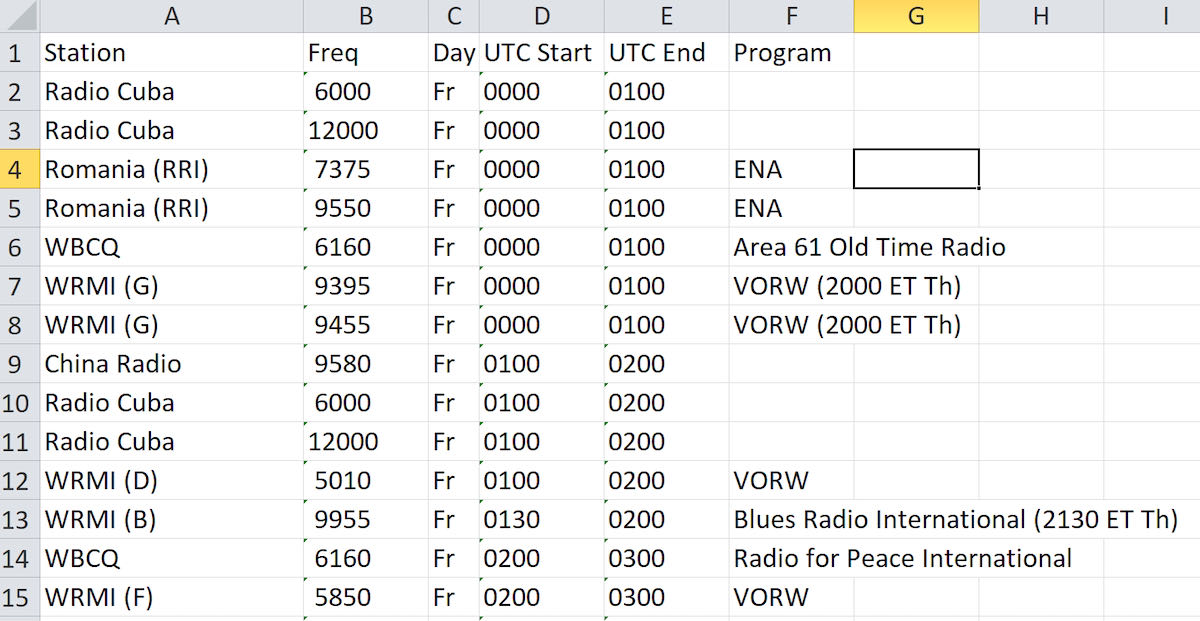Select 12000 cell in row 11
1200x621 pixels.
click(366, 442)
